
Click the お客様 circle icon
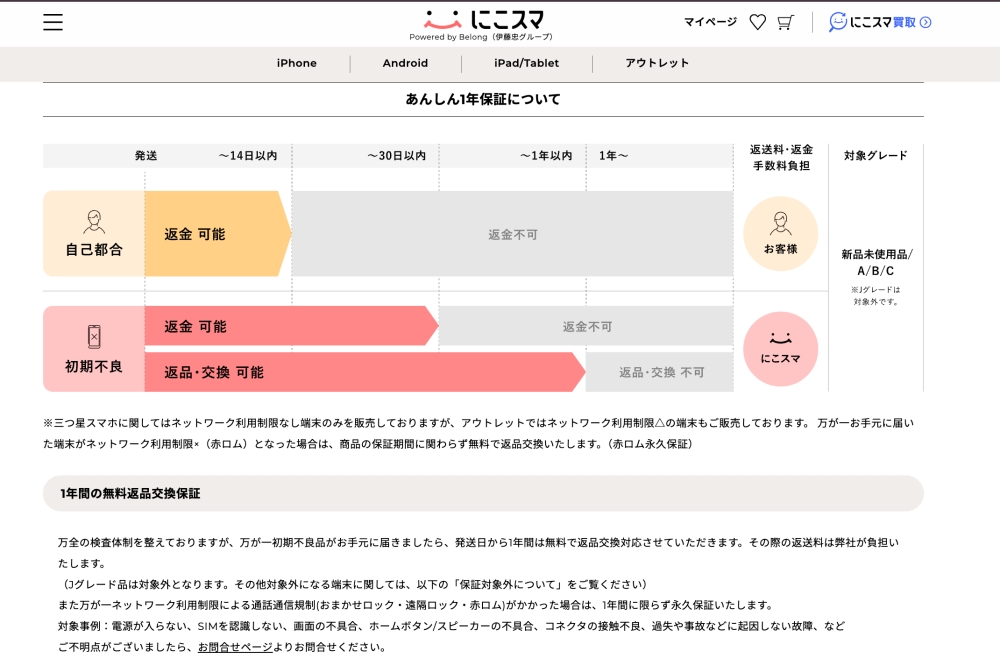[x=780, y=233]
